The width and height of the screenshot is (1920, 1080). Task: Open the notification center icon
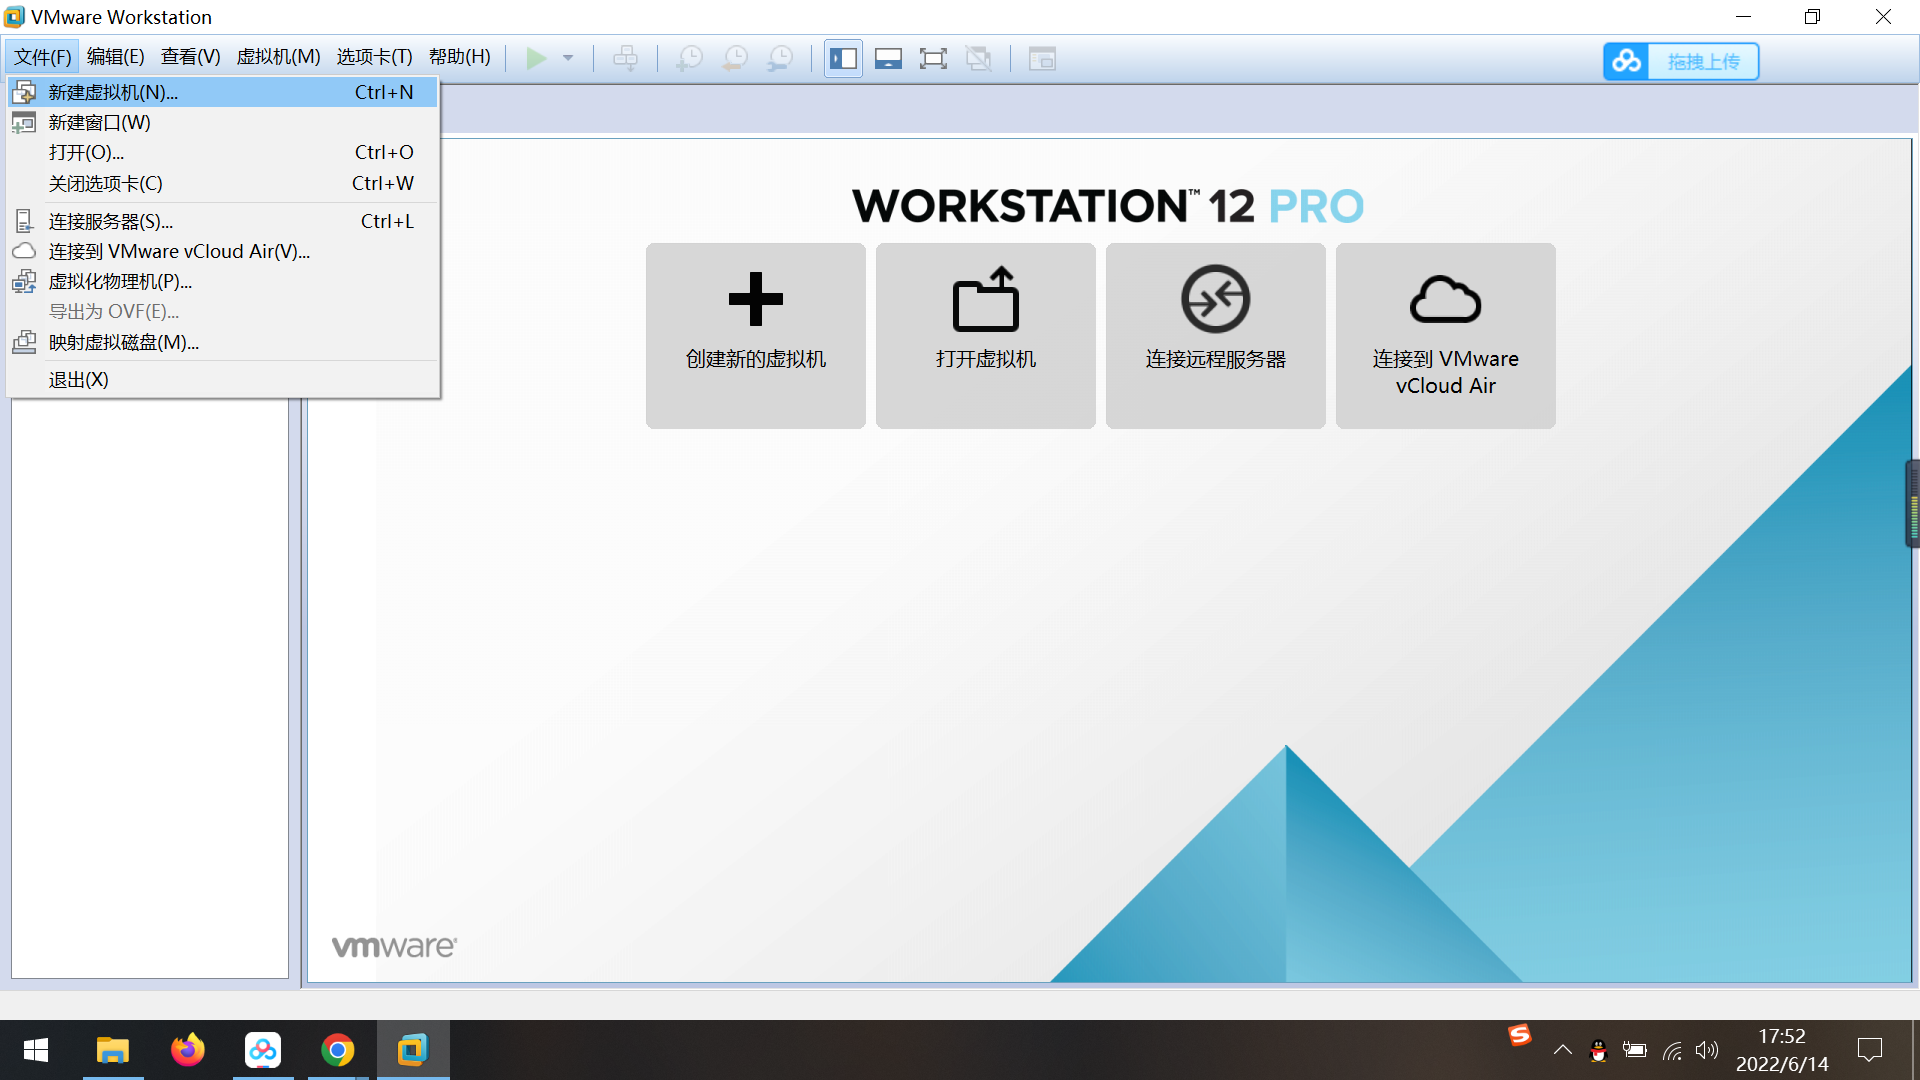tap(1870, 1050)
